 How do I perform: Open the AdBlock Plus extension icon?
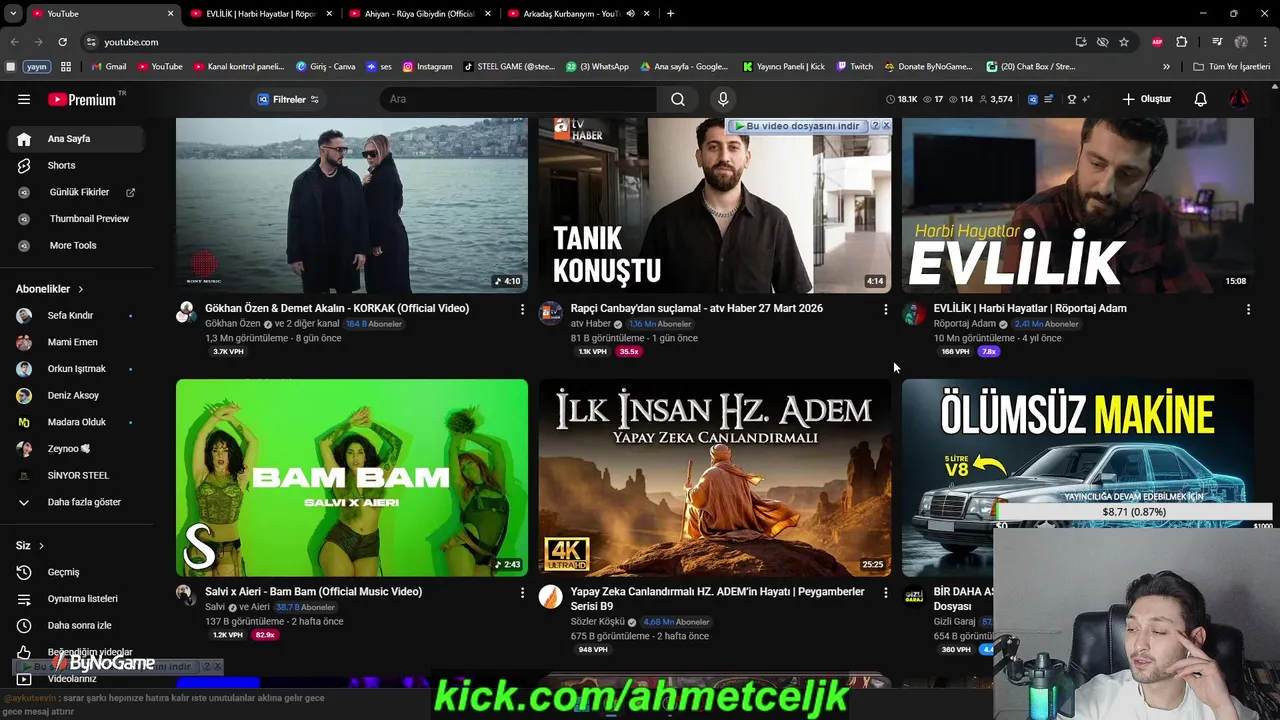click(1158, 42)
